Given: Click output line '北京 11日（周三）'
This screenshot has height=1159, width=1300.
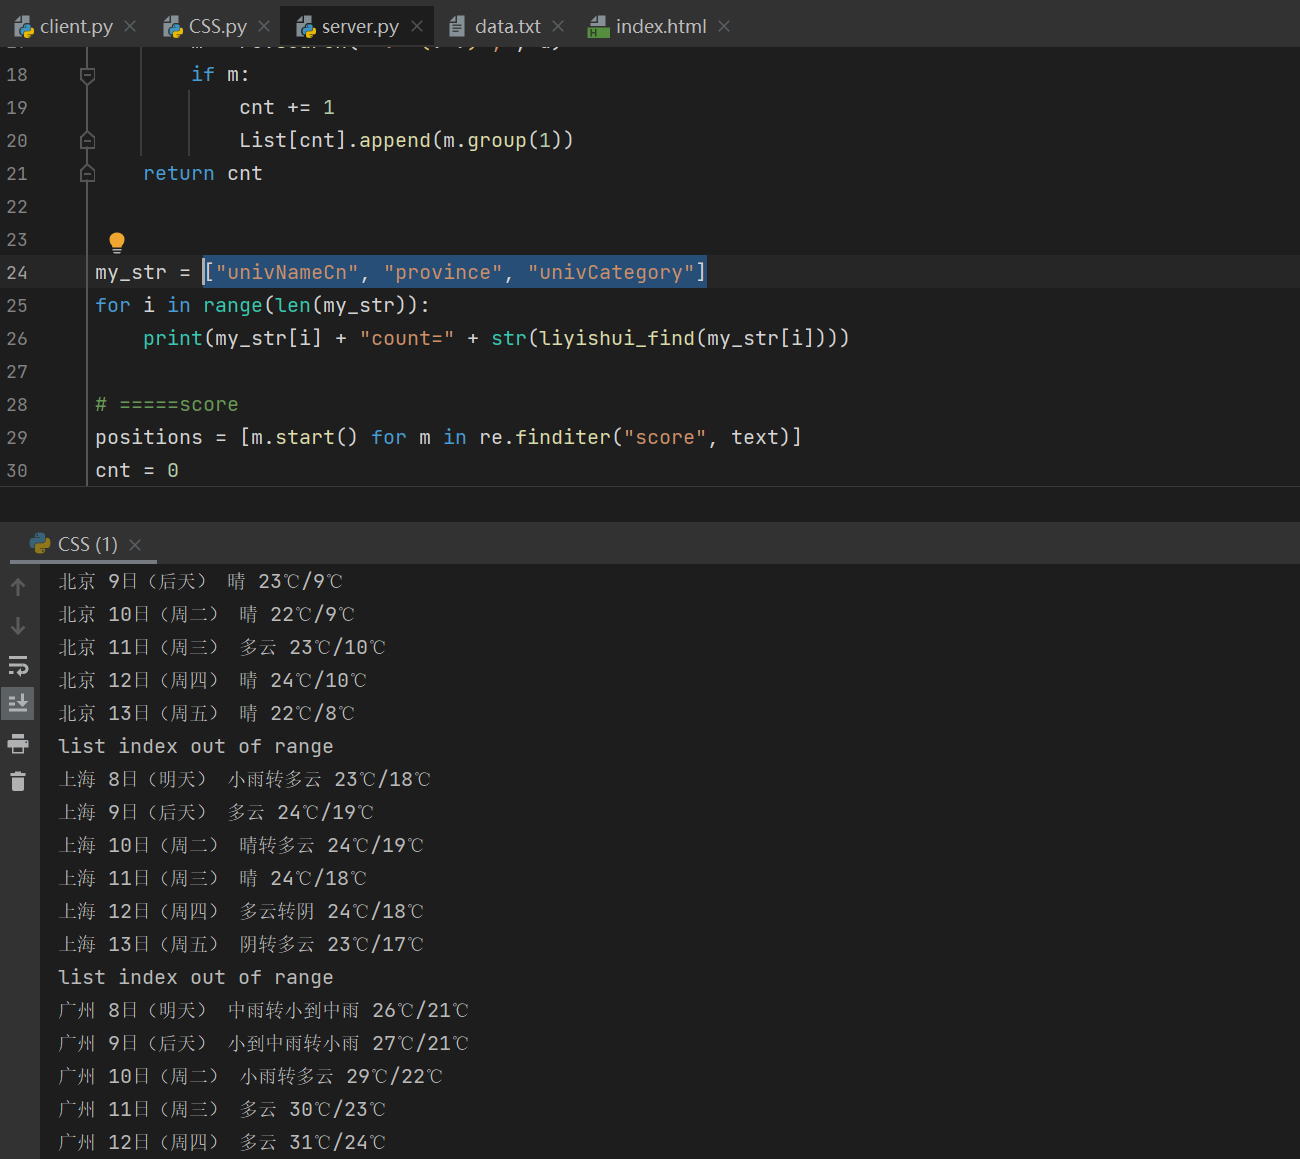Looking at the screenshot, I should click(x=222, y=648).
